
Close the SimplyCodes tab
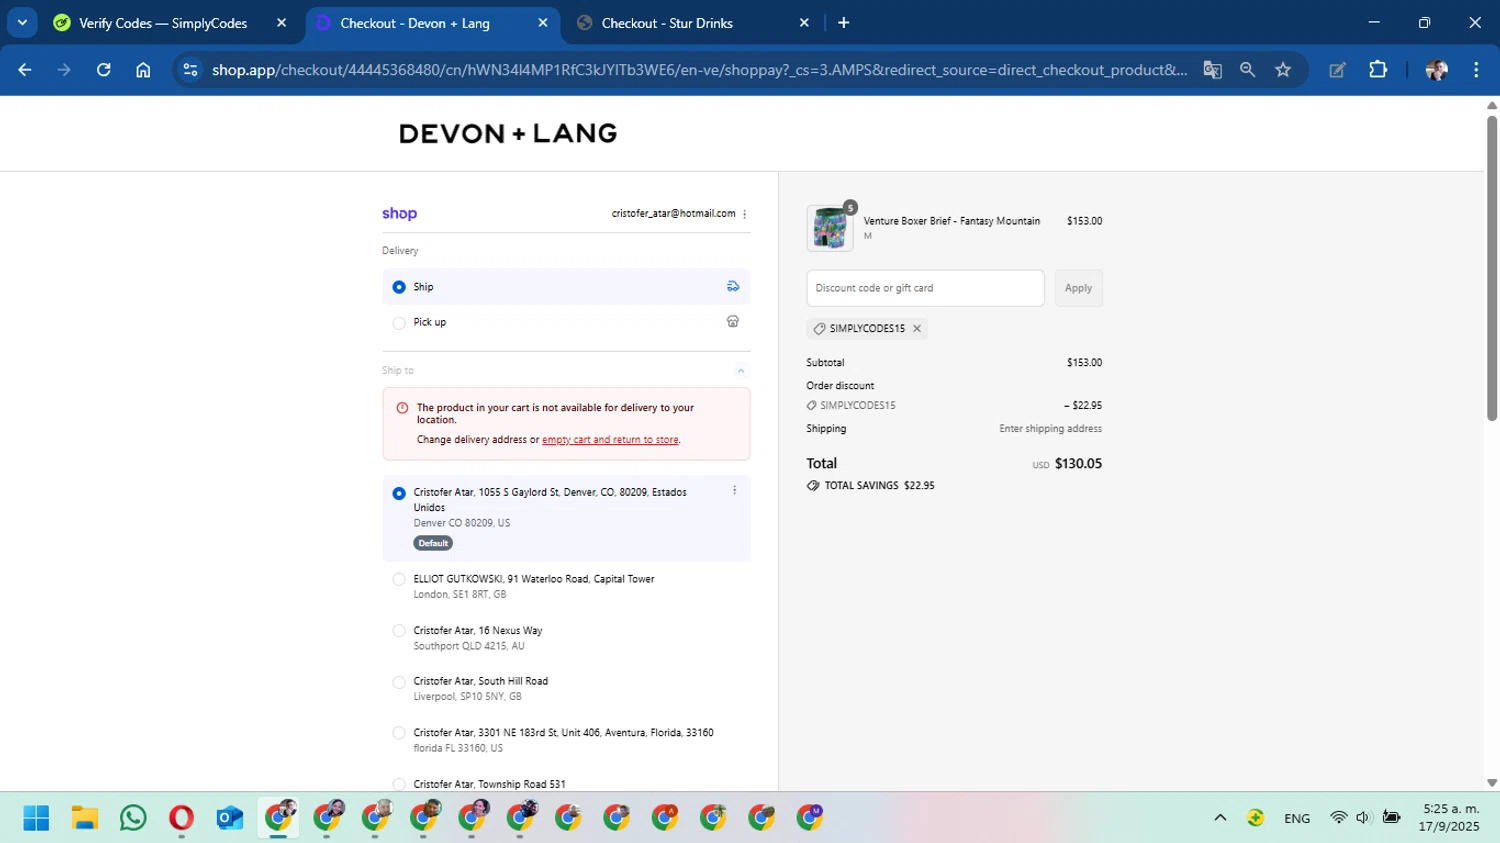[x=281, y=23]
